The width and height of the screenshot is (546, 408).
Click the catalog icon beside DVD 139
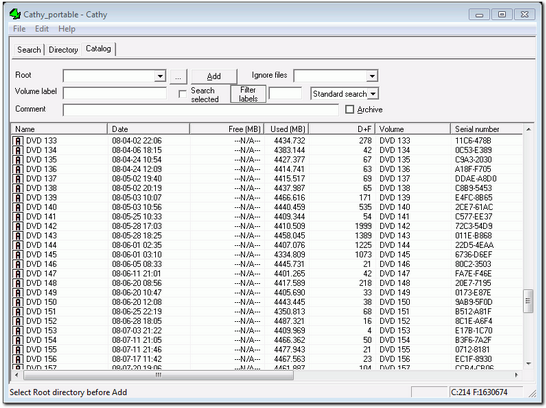pyautogui.click(x=18, y=198)
